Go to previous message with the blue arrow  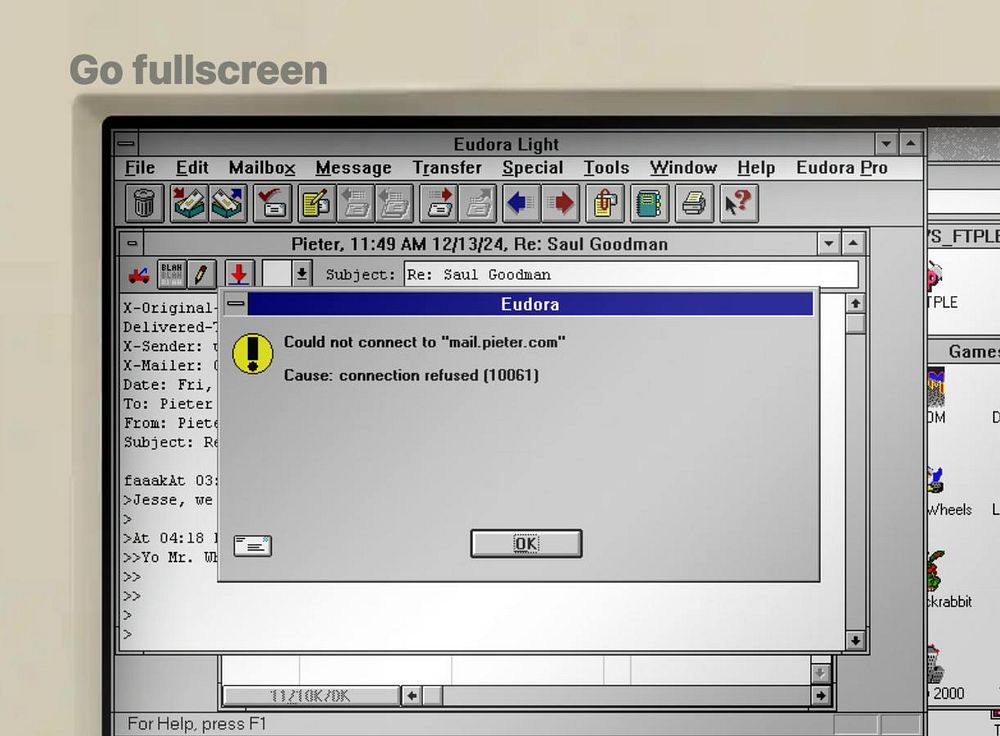(x=522, y=203)
